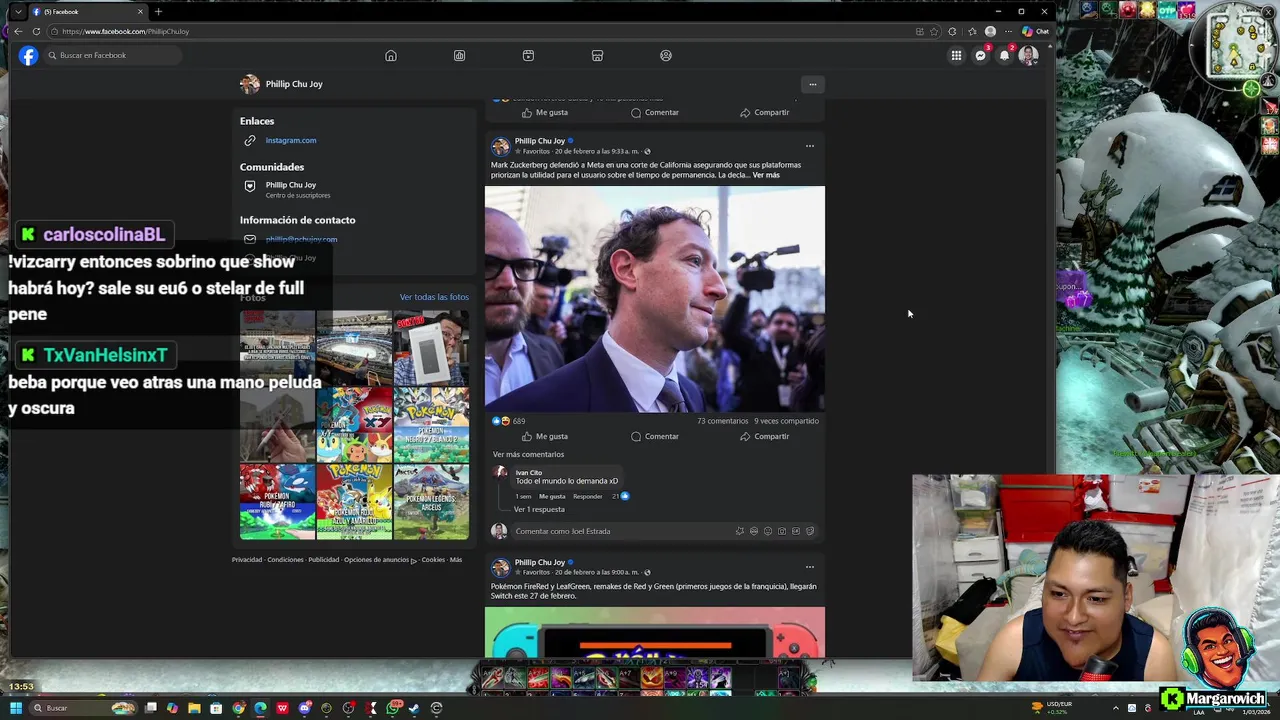This screenshot has width=1280, height=720.
Task: Like Ivan Cito's comment with Me gusta
Action: [x=552, y=496]
